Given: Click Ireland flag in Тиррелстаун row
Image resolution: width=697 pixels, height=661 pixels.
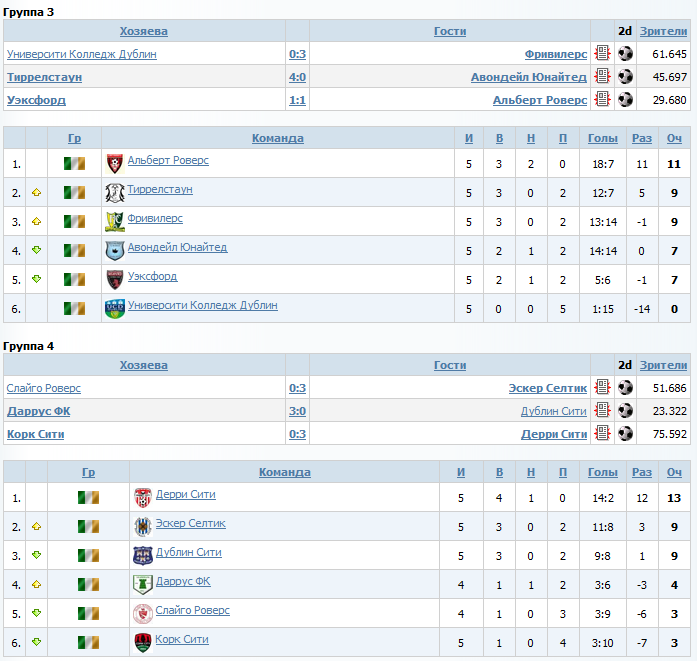Looking at the screenshot, I should pyautogui.click(x=74, y=192).
